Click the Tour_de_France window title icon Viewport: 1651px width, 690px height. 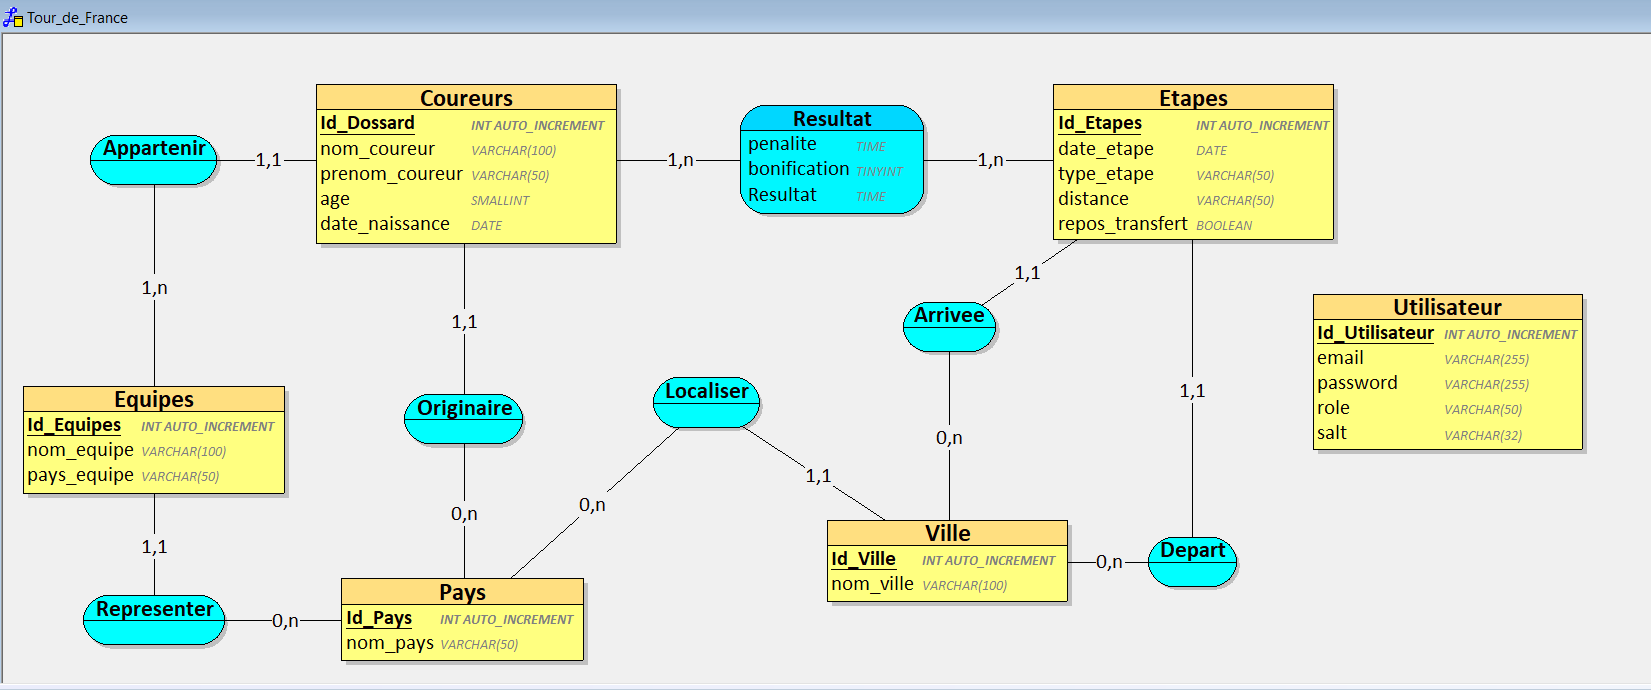coord(12,17)
